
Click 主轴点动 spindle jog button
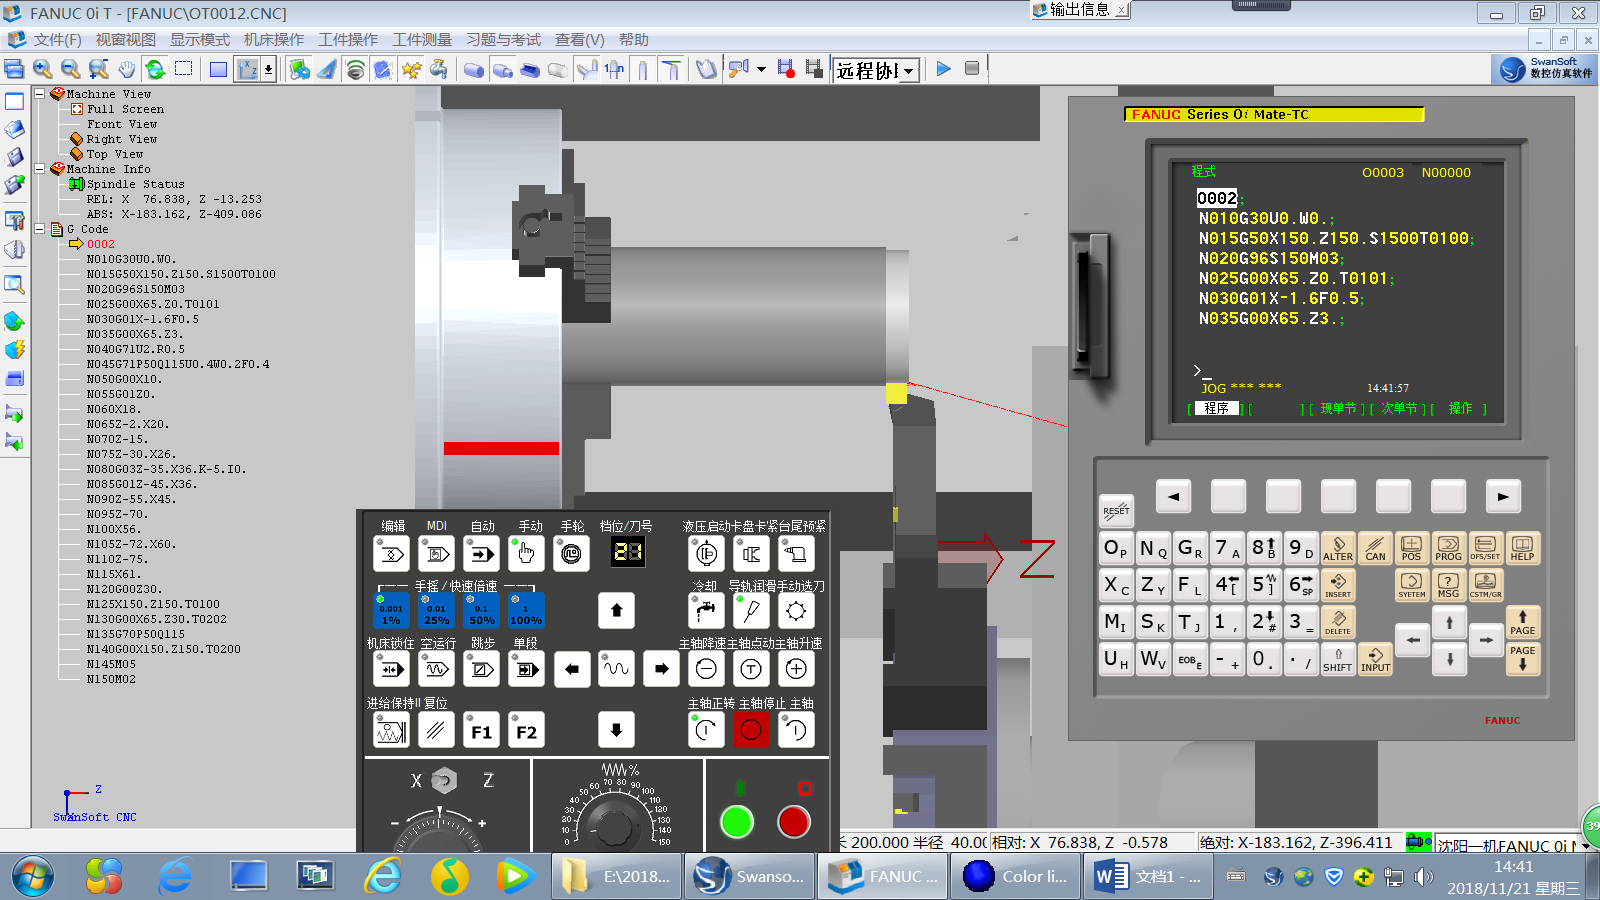(751, 669)
